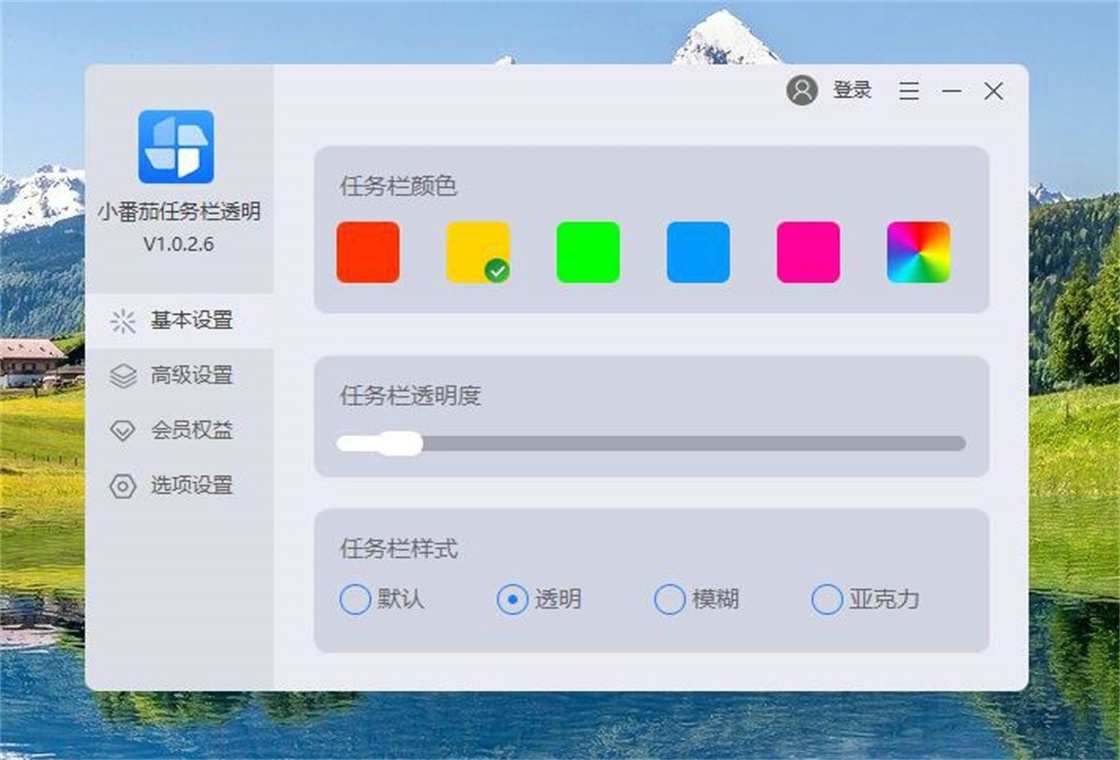Select the asterisk icon beside 基本设置
The image size is (1120, 760).
coord(123,322)
